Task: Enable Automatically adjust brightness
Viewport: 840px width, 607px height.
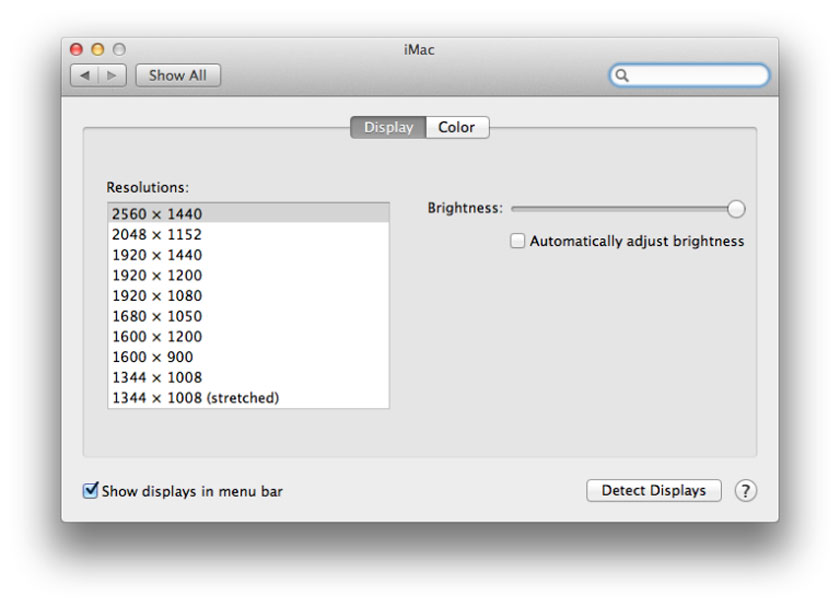Action: (518, 241)
